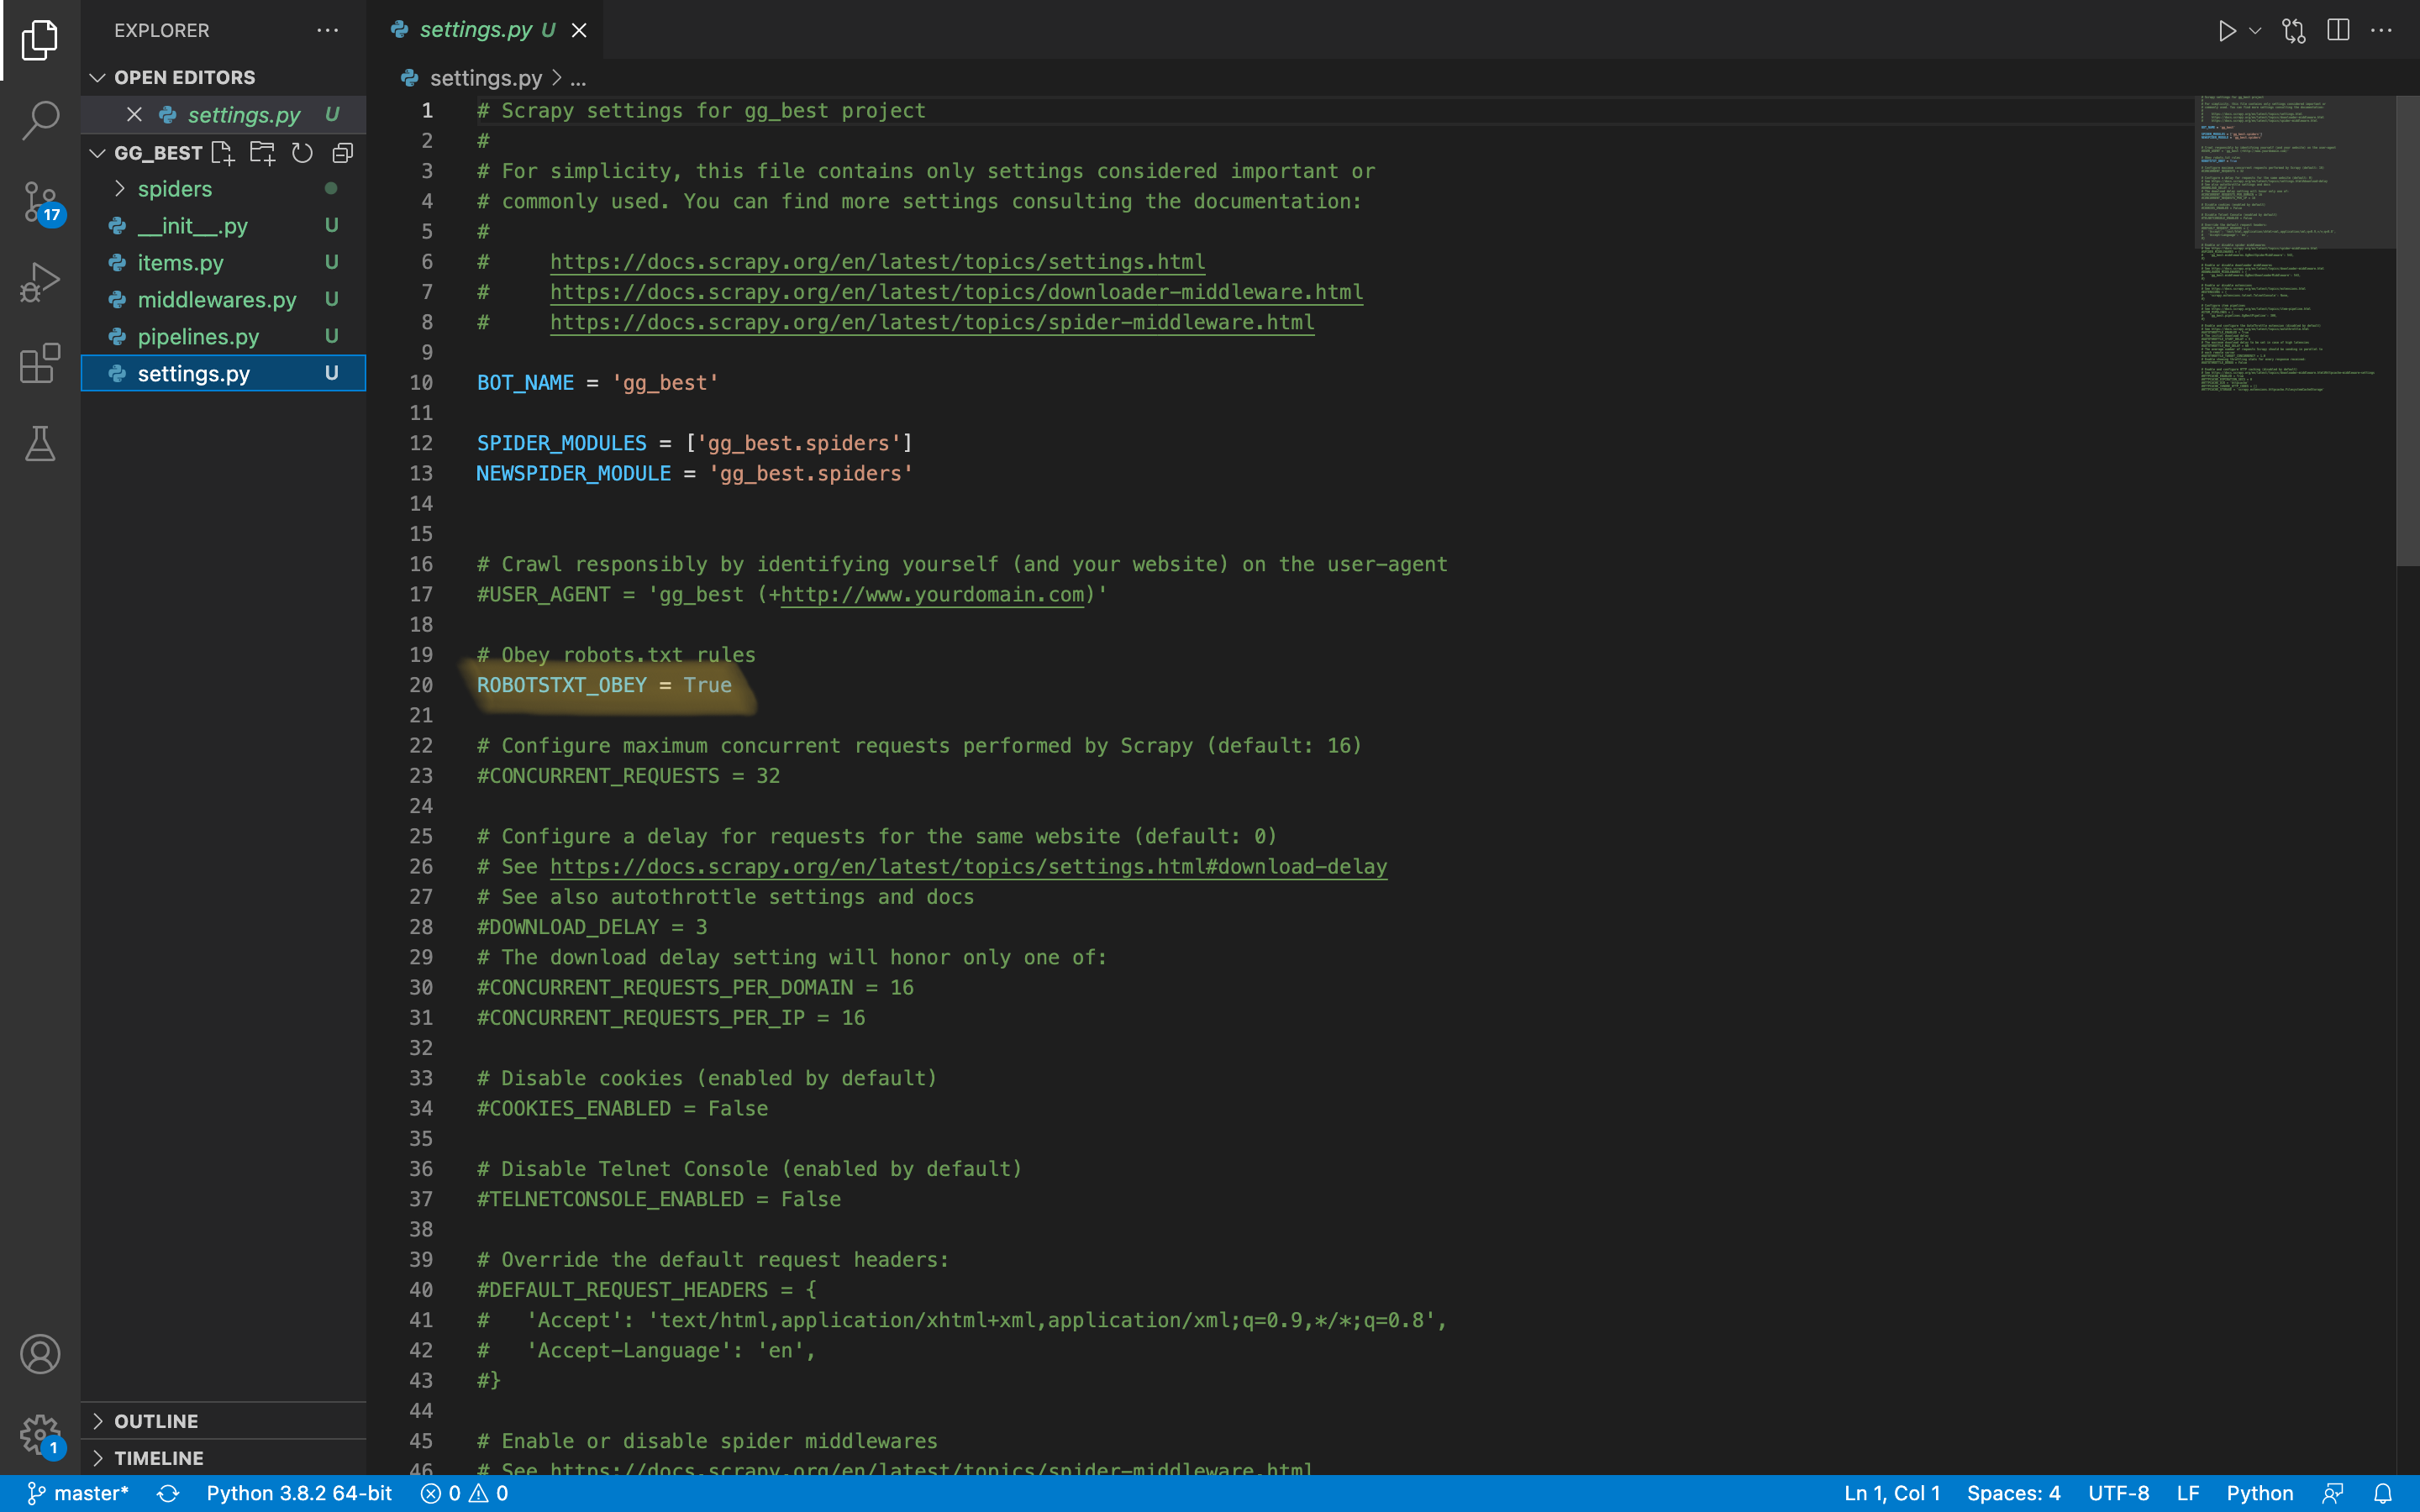Create a new file in GG_BEST
This screenshot has width=2420, height=1512.
tap(222, 153)
